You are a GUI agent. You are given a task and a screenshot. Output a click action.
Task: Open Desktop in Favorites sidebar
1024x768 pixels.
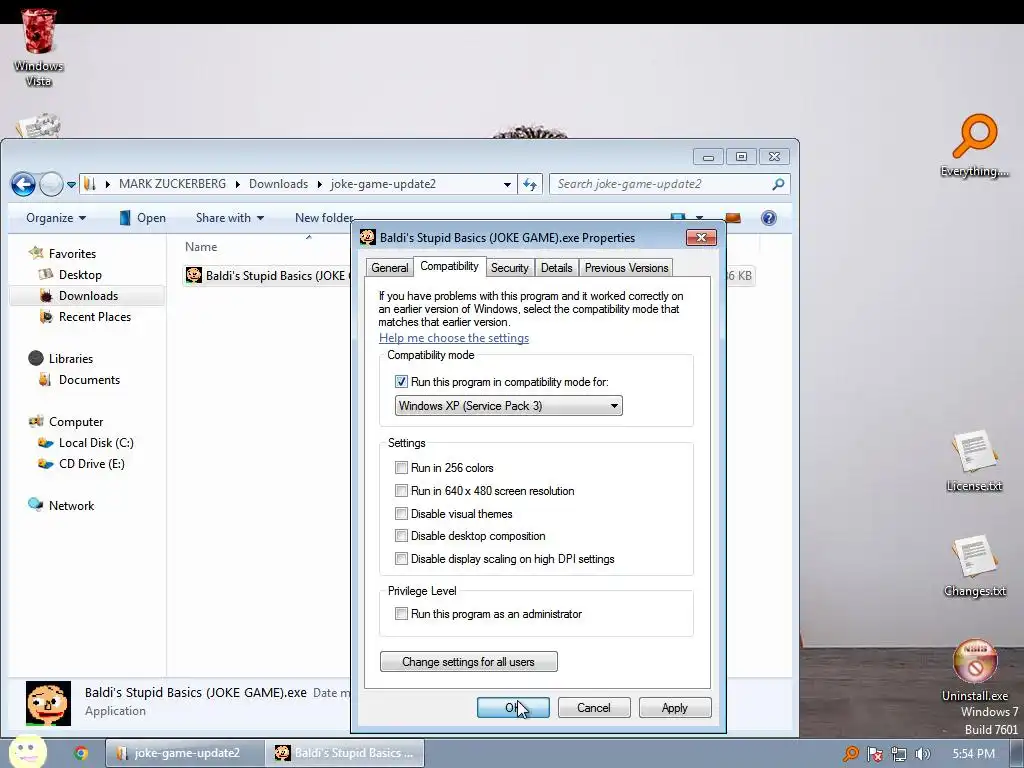(80, 275)
